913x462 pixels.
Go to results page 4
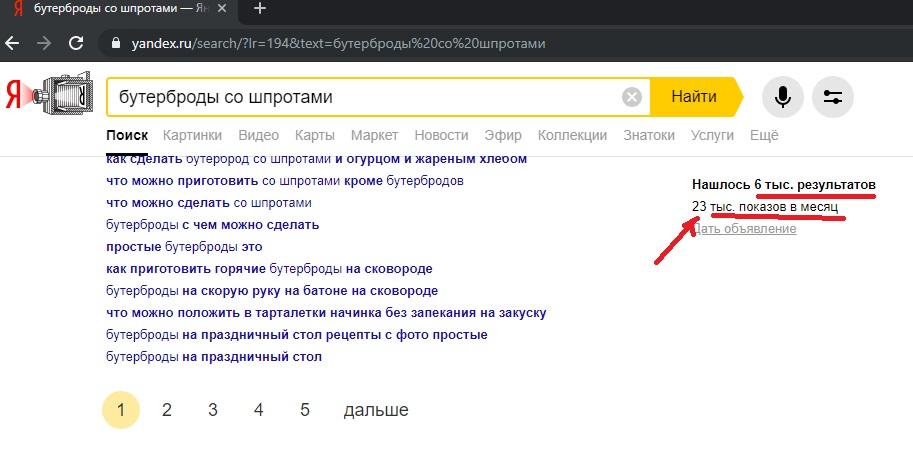coord(259,410)
